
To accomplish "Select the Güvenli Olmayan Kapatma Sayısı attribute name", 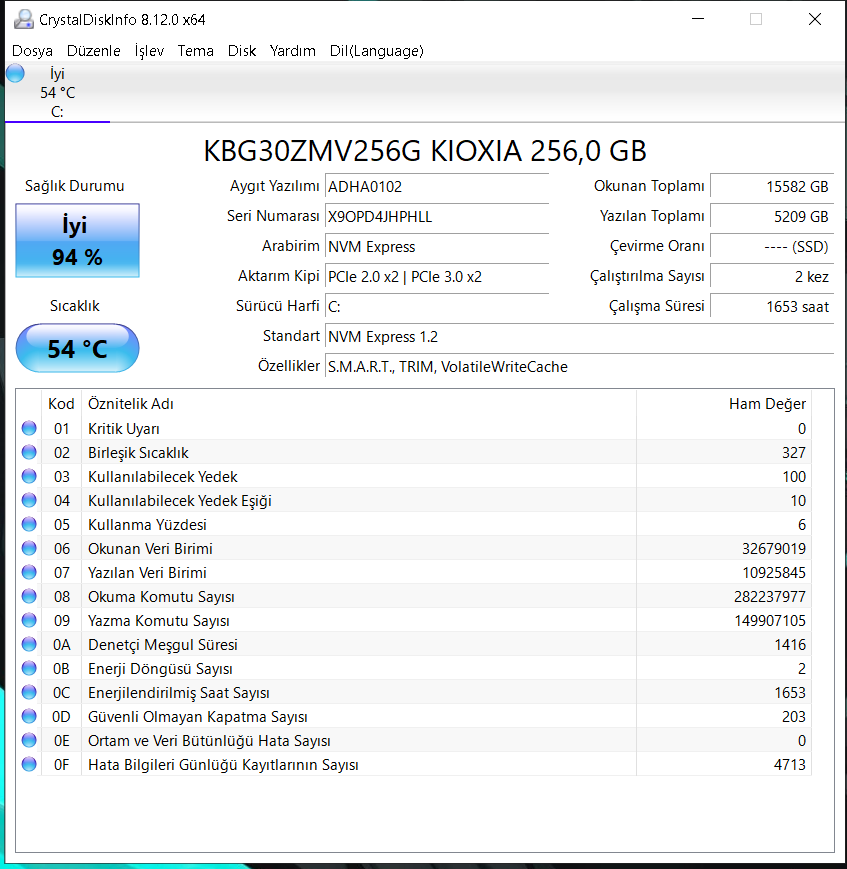I will pyautogui.click(x=197, y=717).
